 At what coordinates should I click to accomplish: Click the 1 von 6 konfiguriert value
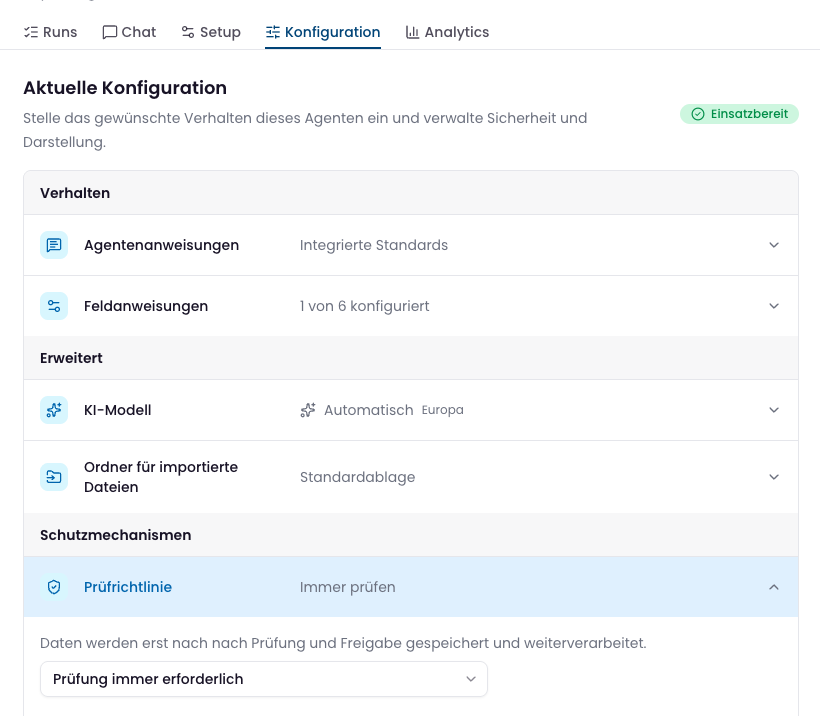pyautogui.click(x=365, y=306)
